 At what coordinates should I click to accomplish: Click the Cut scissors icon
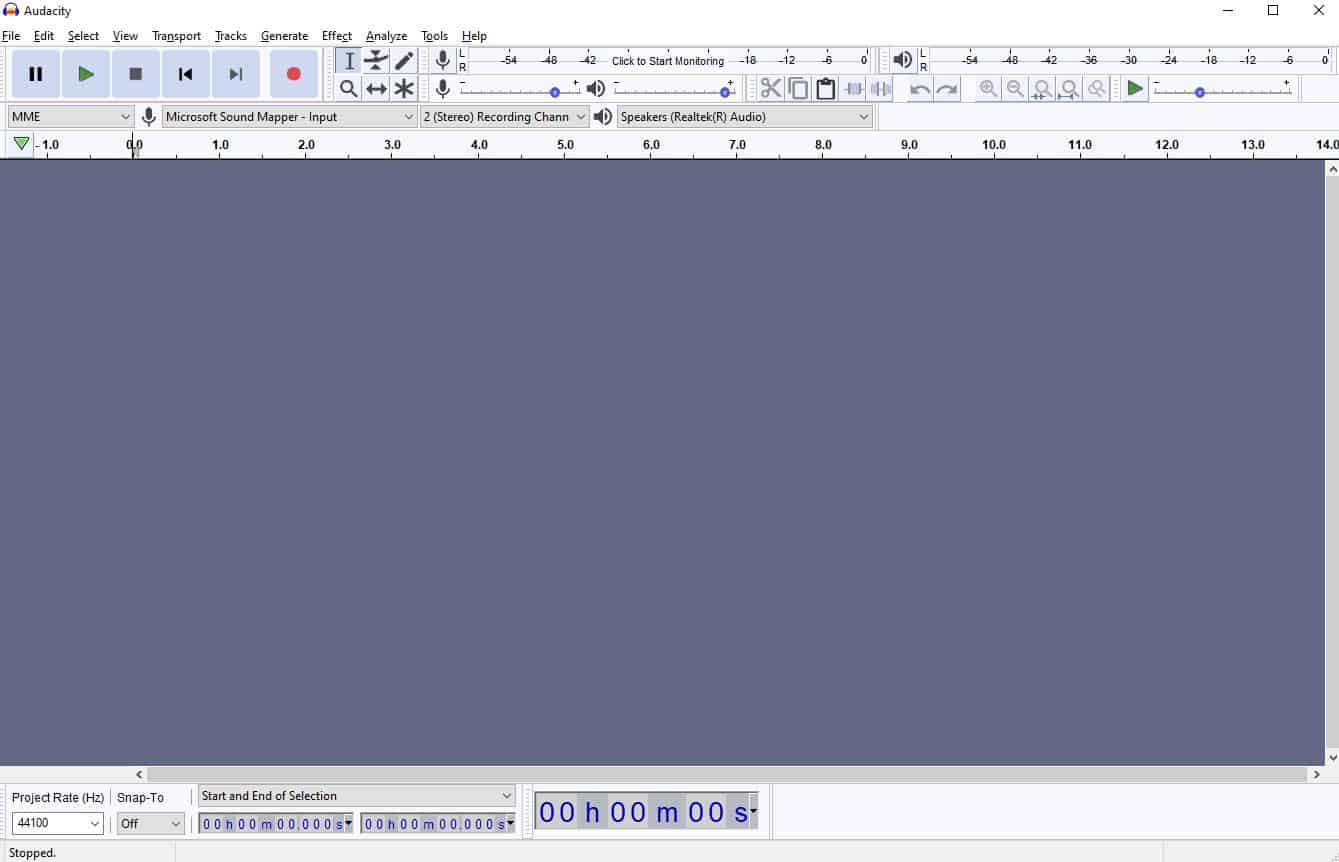(x=770, y=89)
